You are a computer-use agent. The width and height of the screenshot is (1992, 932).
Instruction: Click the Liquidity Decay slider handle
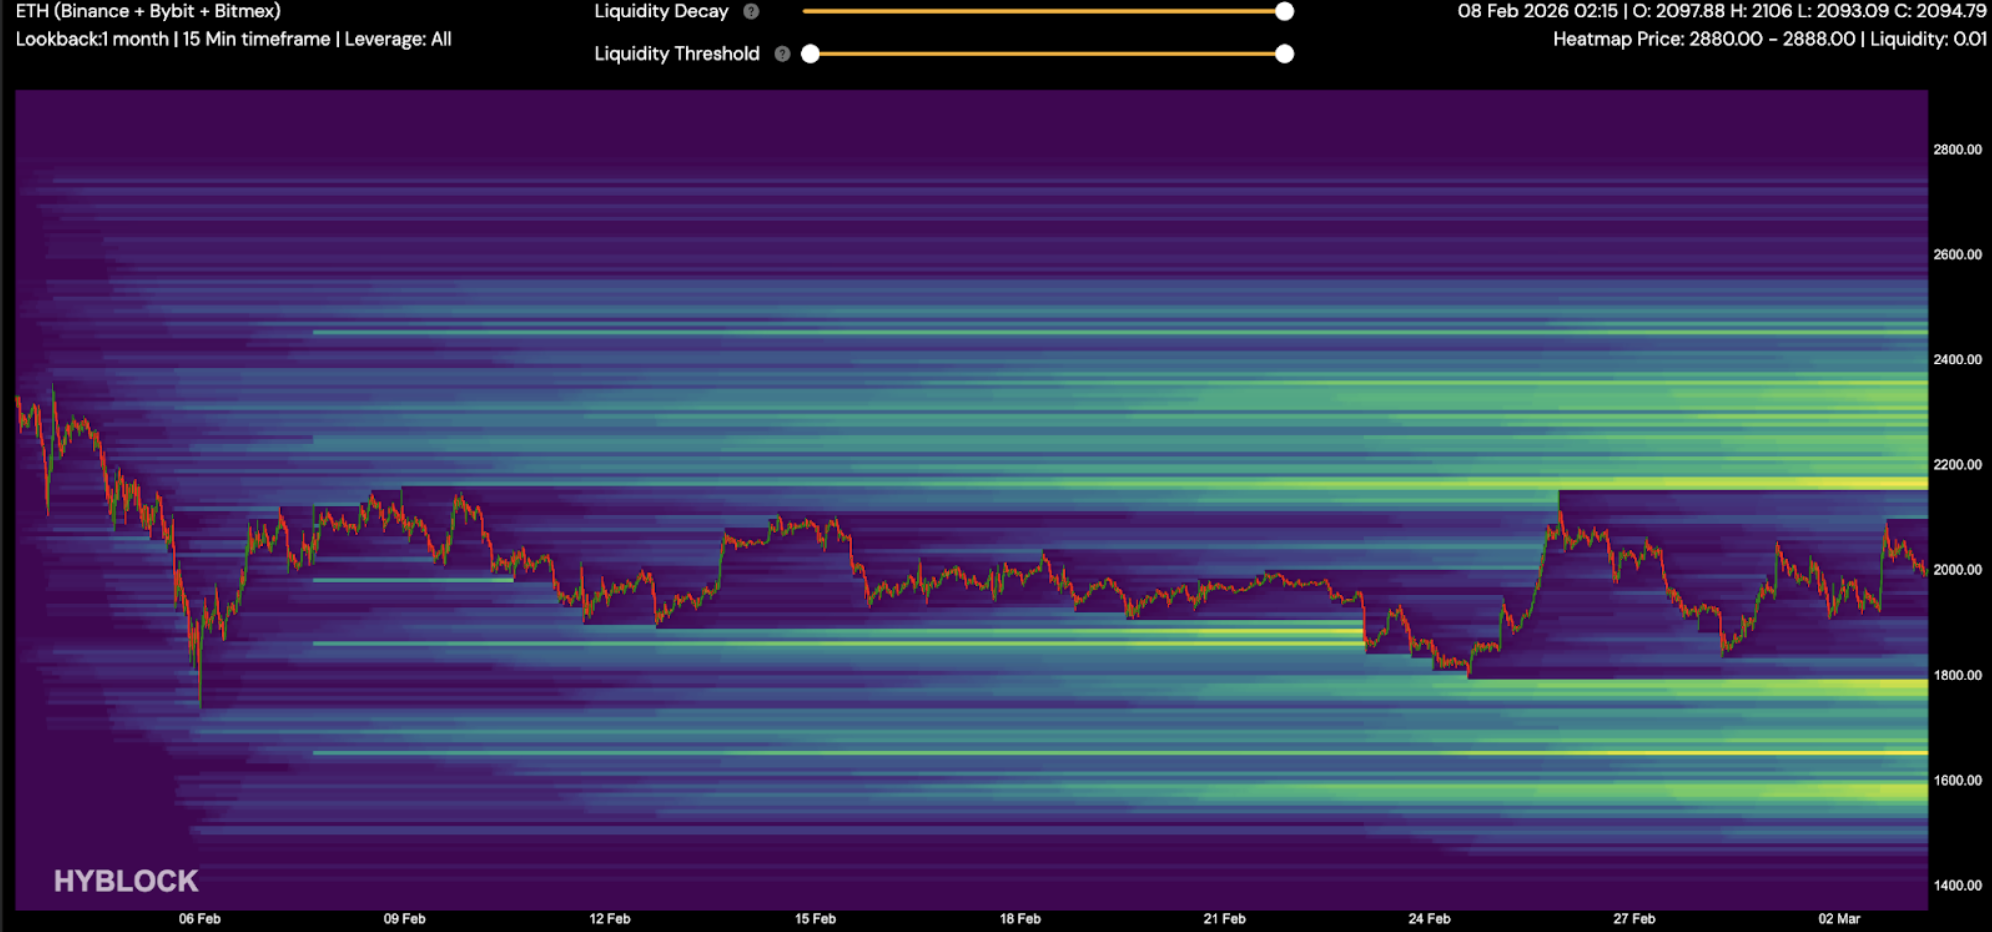coord(1284,11)
